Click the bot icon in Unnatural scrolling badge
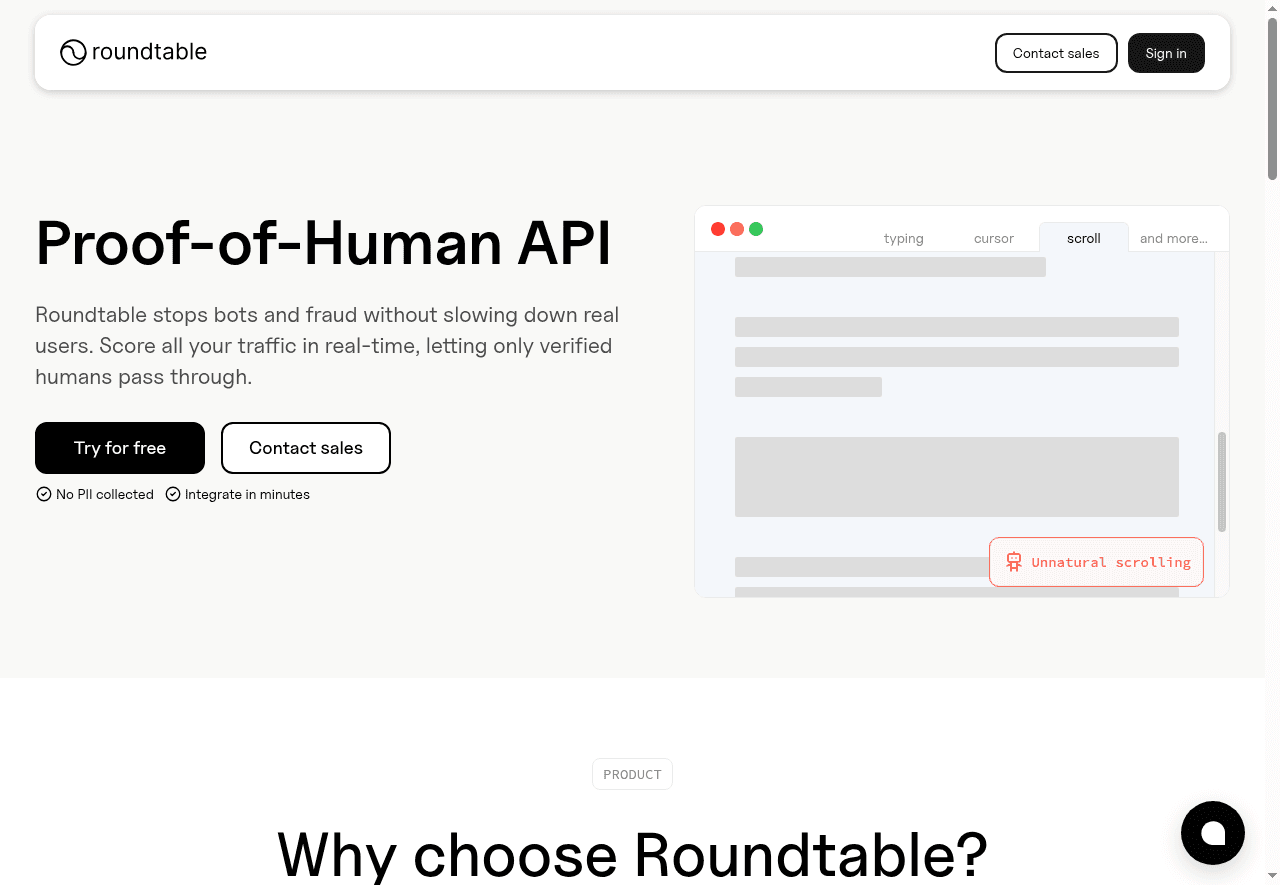The width and height of the screenshot is (1280, 885). [1014, 562]
